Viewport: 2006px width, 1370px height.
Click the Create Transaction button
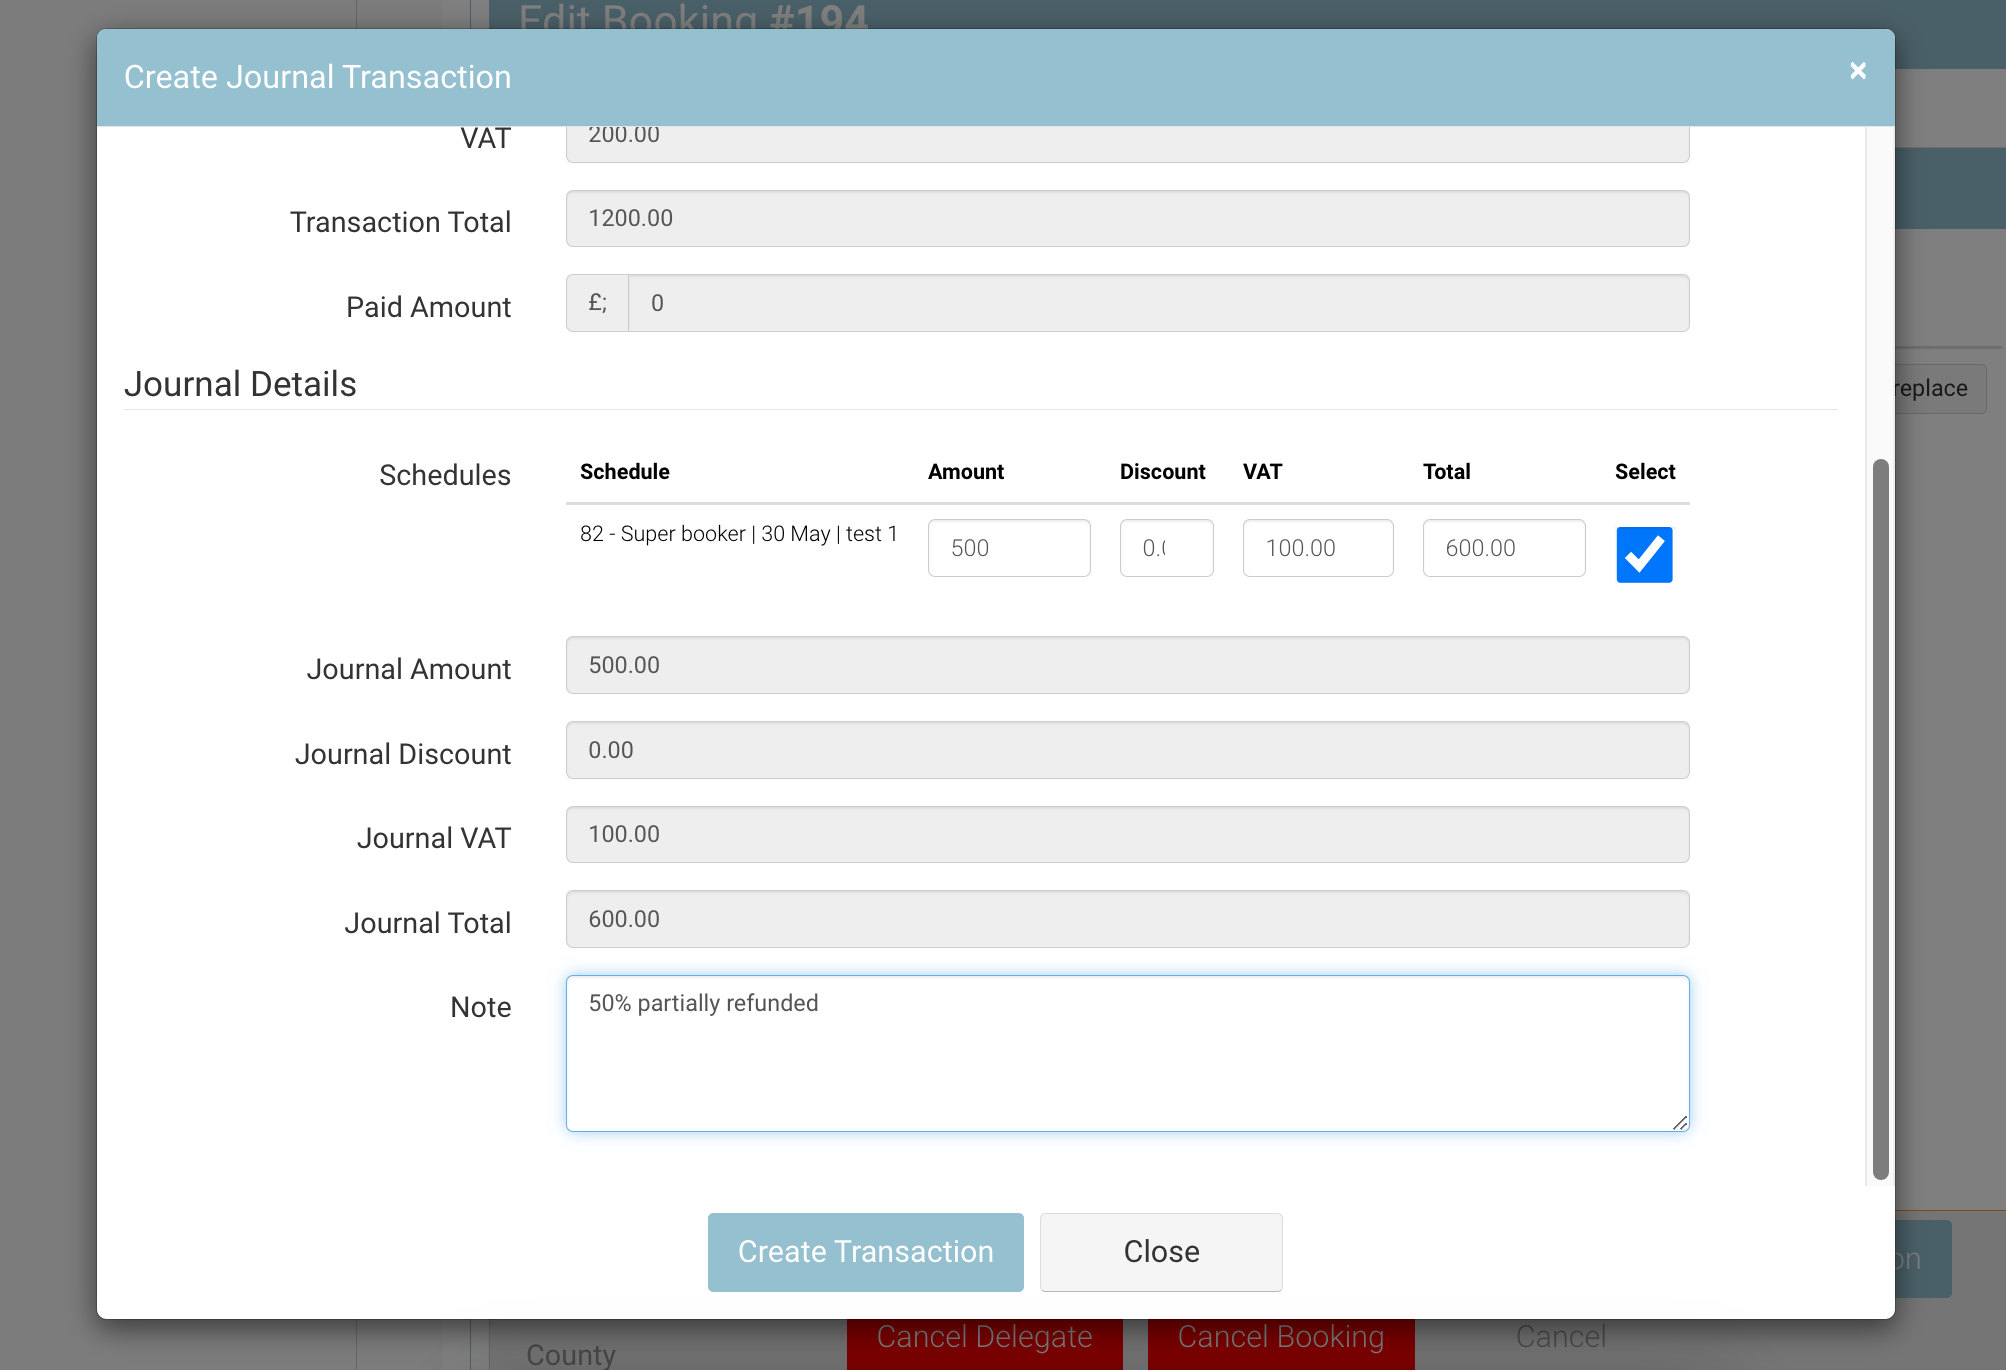(864, 1251)
